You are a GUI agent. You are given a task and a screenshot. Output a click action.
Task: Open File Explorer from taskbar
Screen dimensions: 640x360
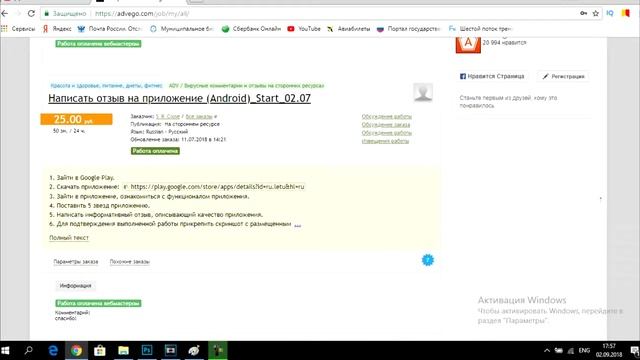click(x=123, y=351)
